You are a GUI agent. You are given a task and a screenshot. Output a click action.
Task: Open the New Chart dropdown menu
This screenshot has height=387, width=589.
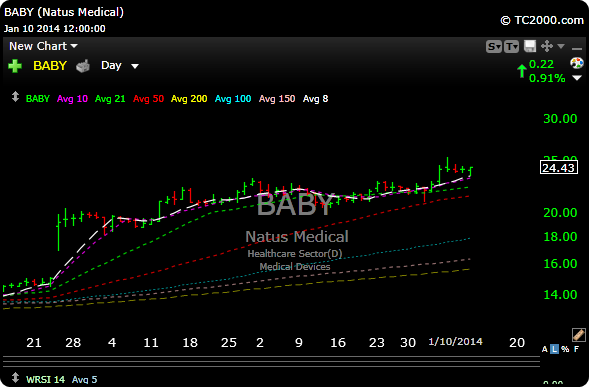(43, 46)
